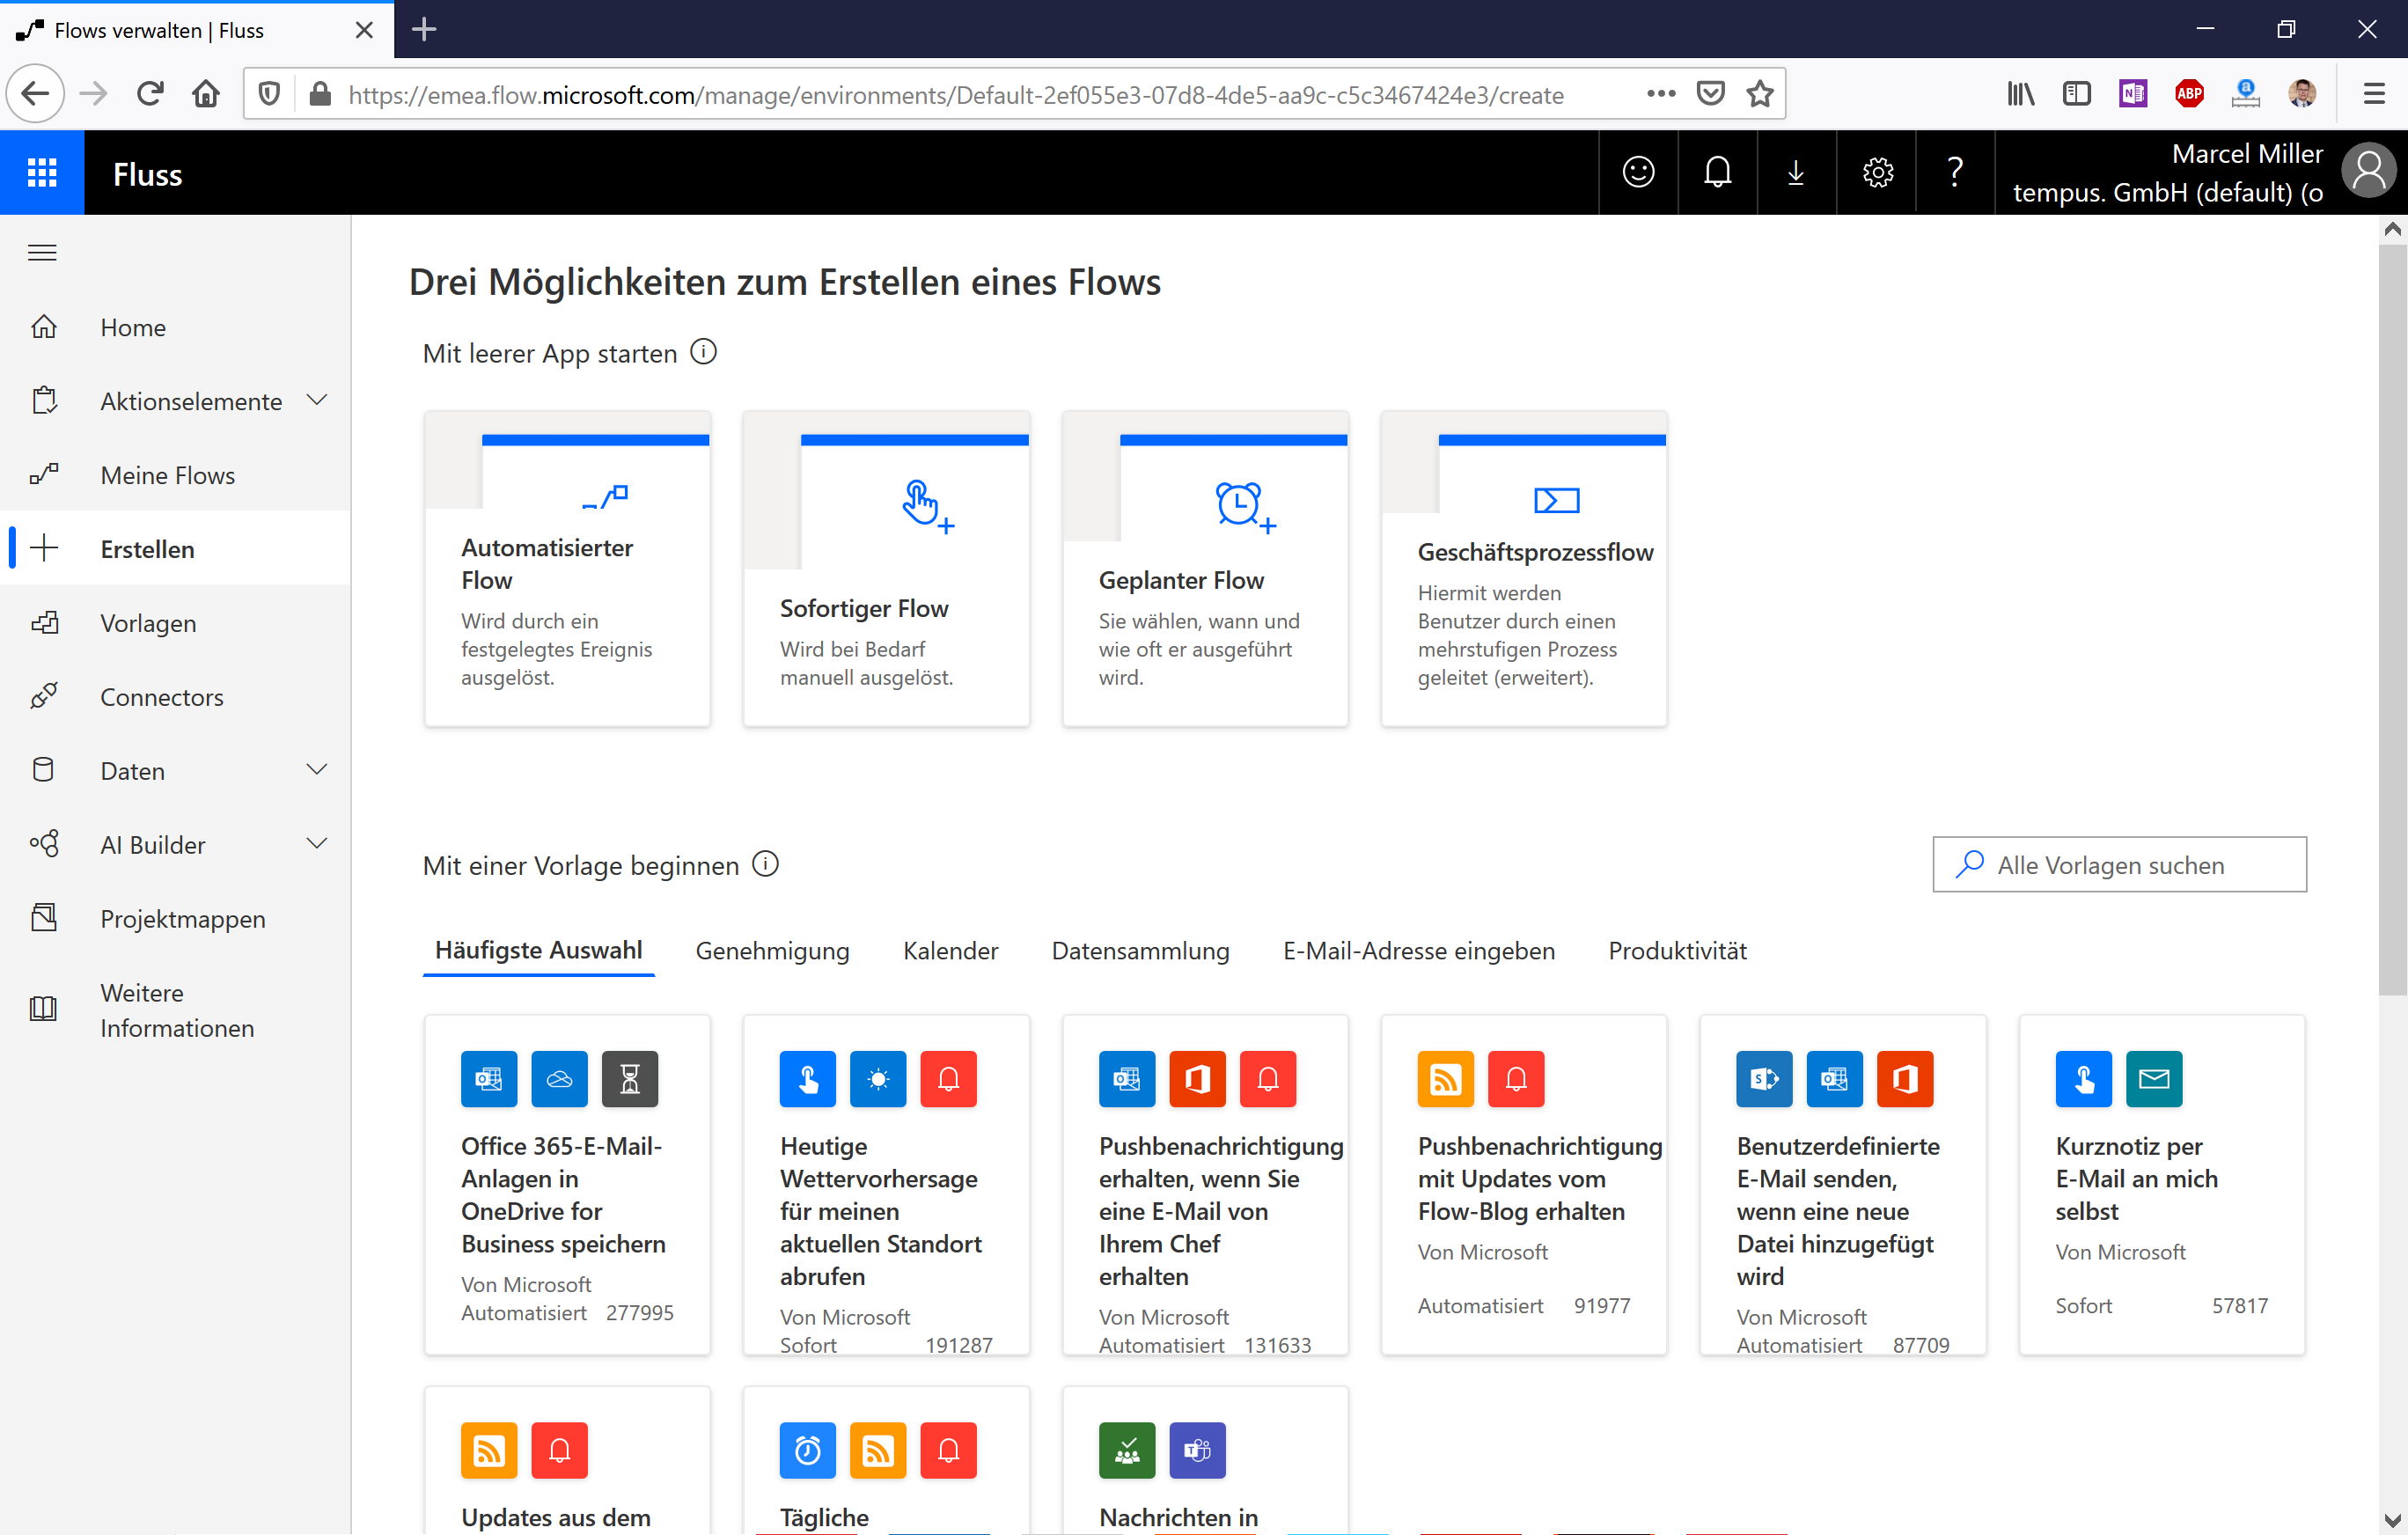Open Pushbenachrichtigung Flow-Blog template card
Screen dimensions: 2408x1535
point(1524,1185)
